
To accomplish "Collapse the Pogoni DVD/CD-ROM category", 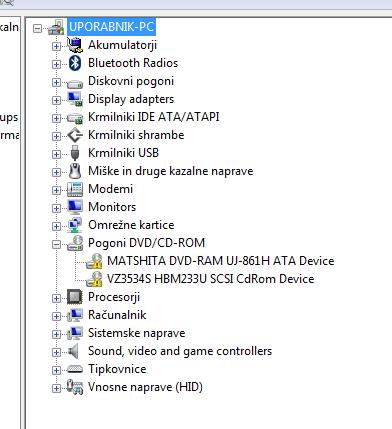I will click(x=56, y=244).
